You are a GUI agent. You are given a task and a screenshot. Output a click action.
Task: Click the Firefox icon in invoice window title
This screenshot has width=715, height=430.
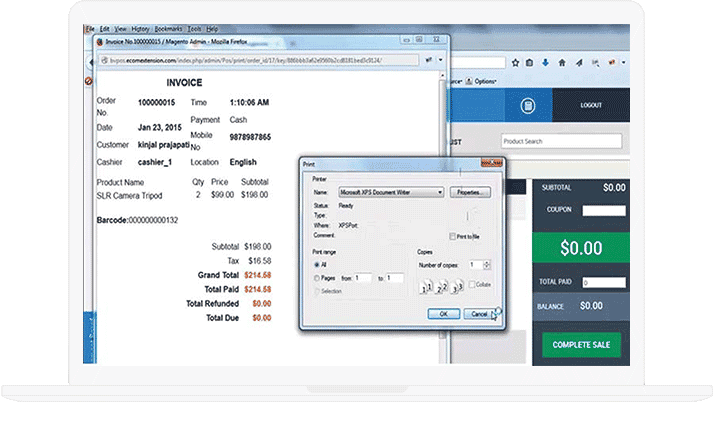[x=98, y=41]
